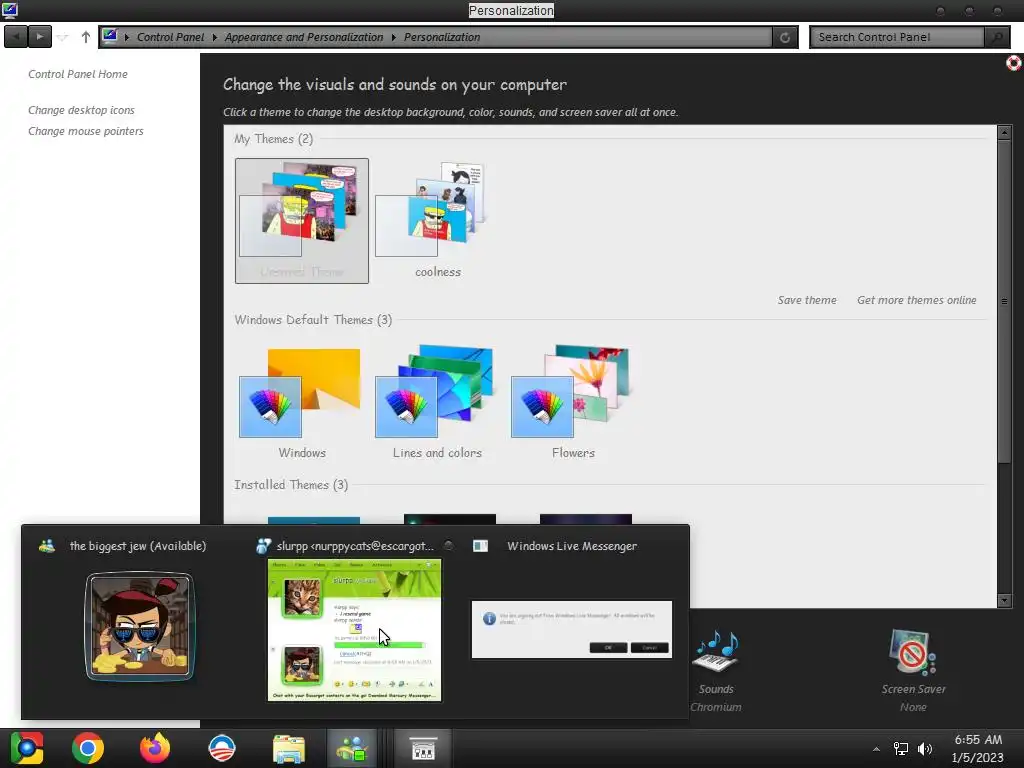
Task: Select the slurpp conversation window preview
Action: [x=355, y=630]
